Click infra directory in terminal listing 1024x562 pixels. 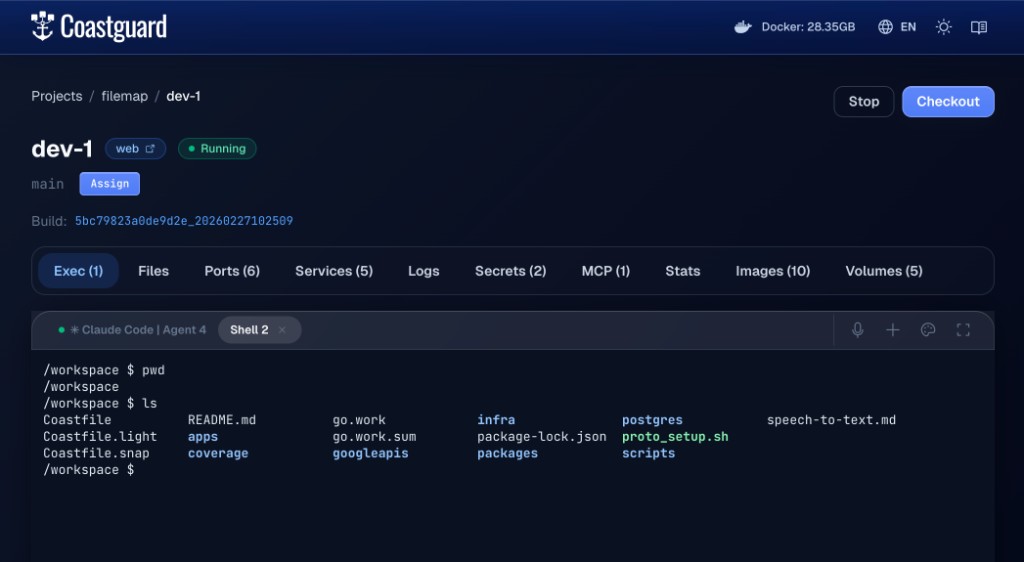496,420
